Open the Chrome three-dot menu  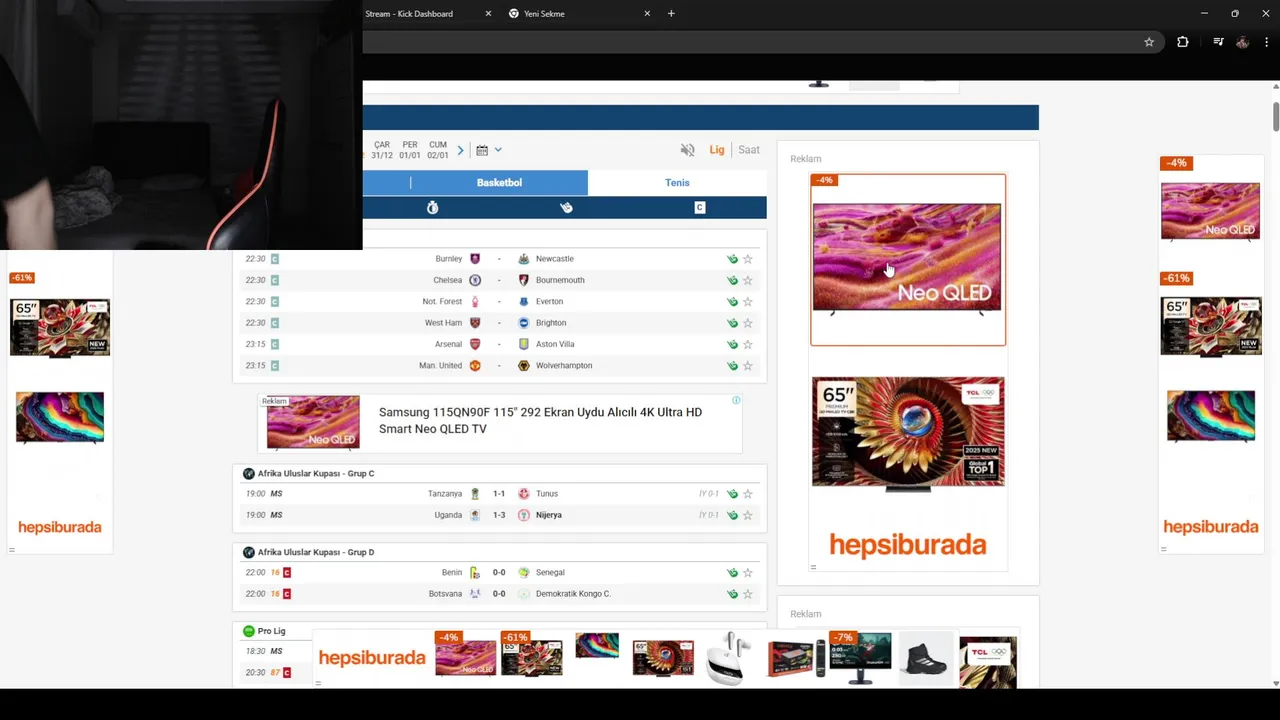coord(1266,42)
